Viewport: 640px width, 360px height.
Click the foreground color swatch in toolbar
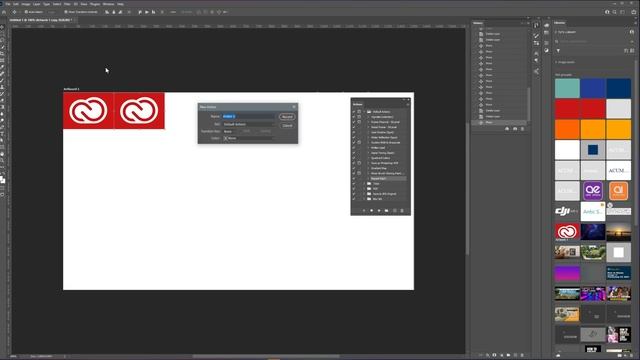point(2,178)
